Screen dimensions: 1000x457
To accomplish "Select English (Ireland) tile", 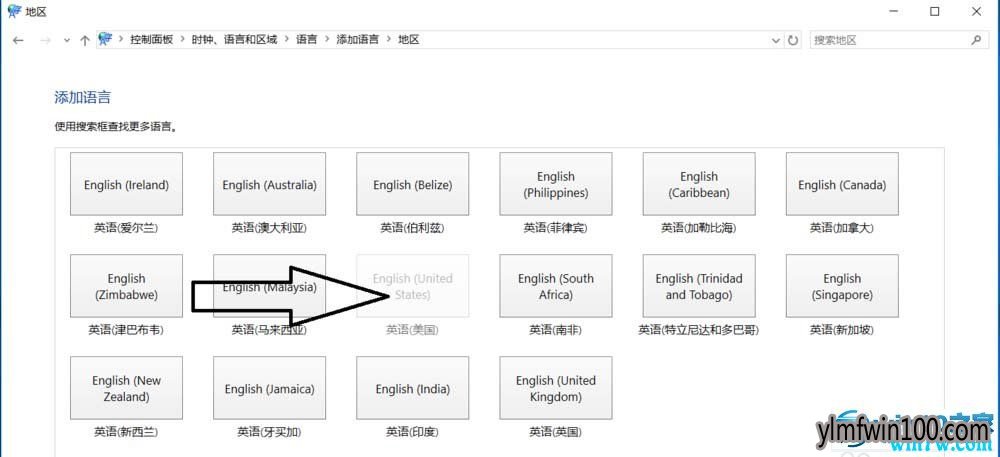I will pos(126,184).
